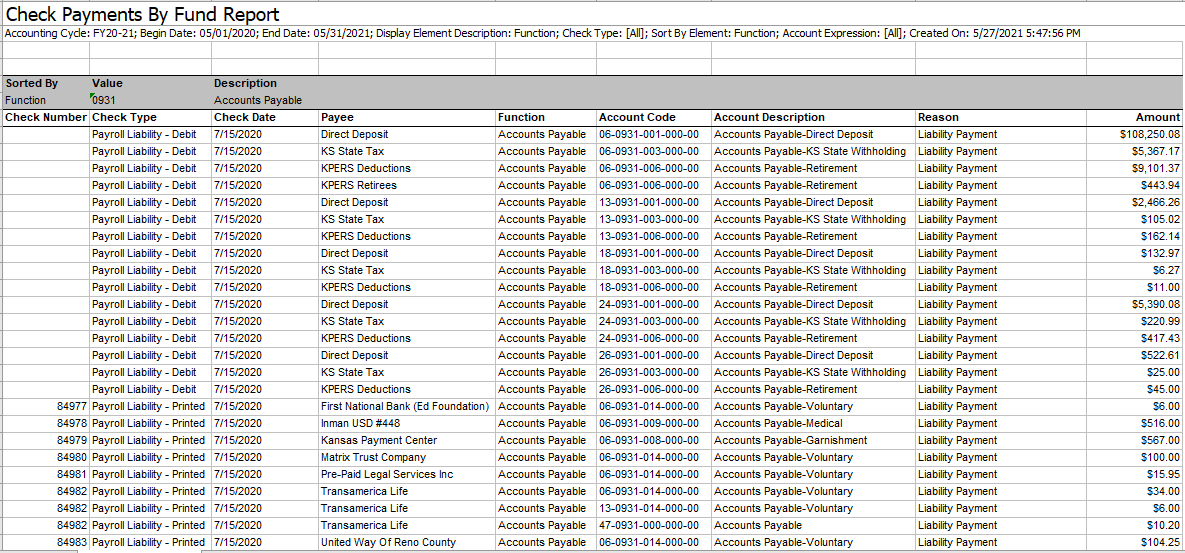Click check number 84979
This screenshot has width=1185, height=553.
(46, 440)
